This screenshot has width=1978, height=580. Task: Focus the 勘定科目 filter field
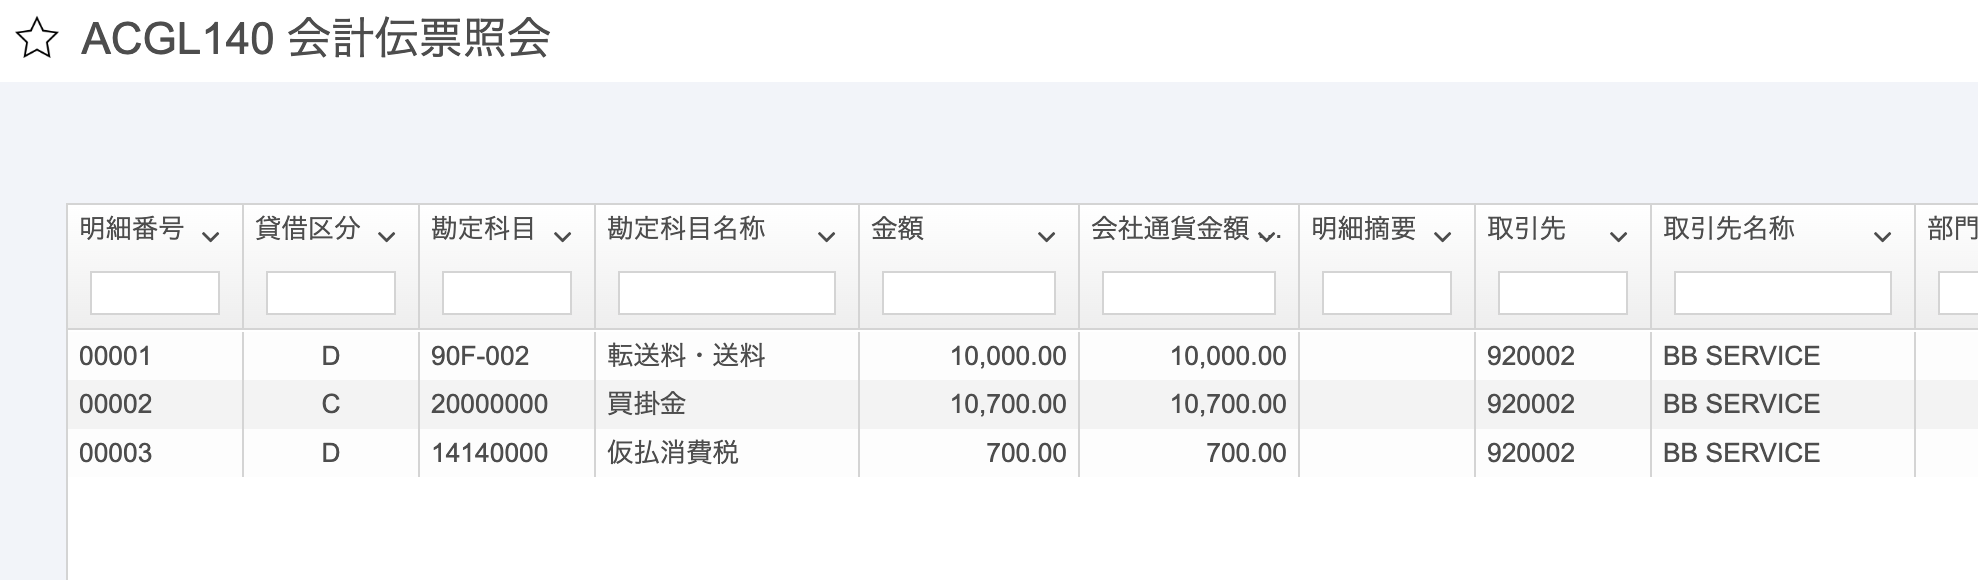click(x=507, y=293)
